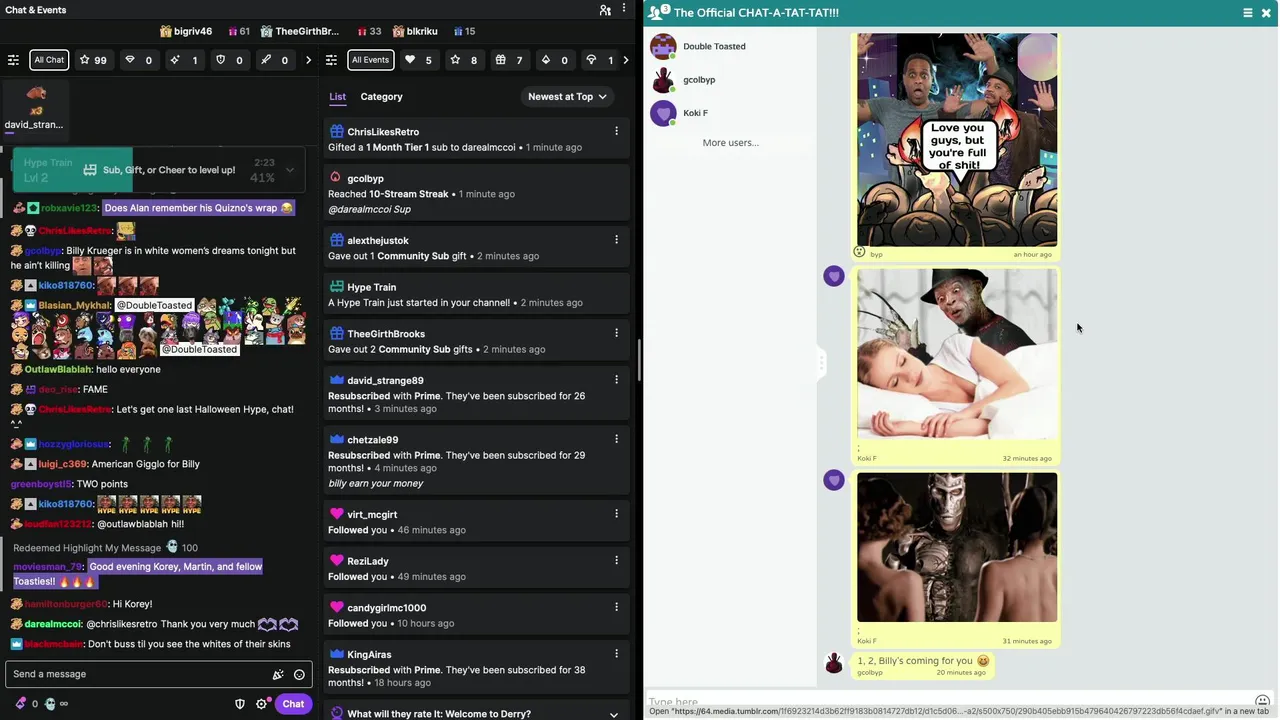
Task: Open the moderator shield icon near Chat button
Action: click(240, 704)
